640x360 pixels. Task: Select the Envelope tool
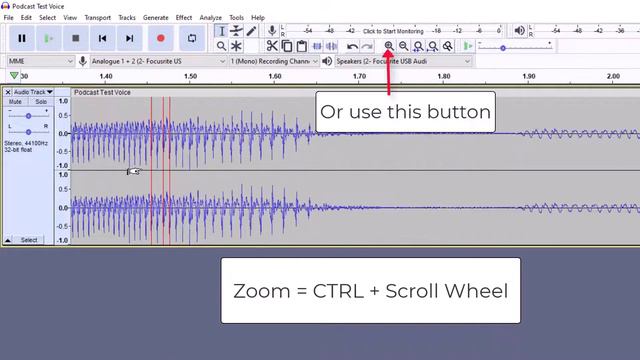tap(236, 31)
